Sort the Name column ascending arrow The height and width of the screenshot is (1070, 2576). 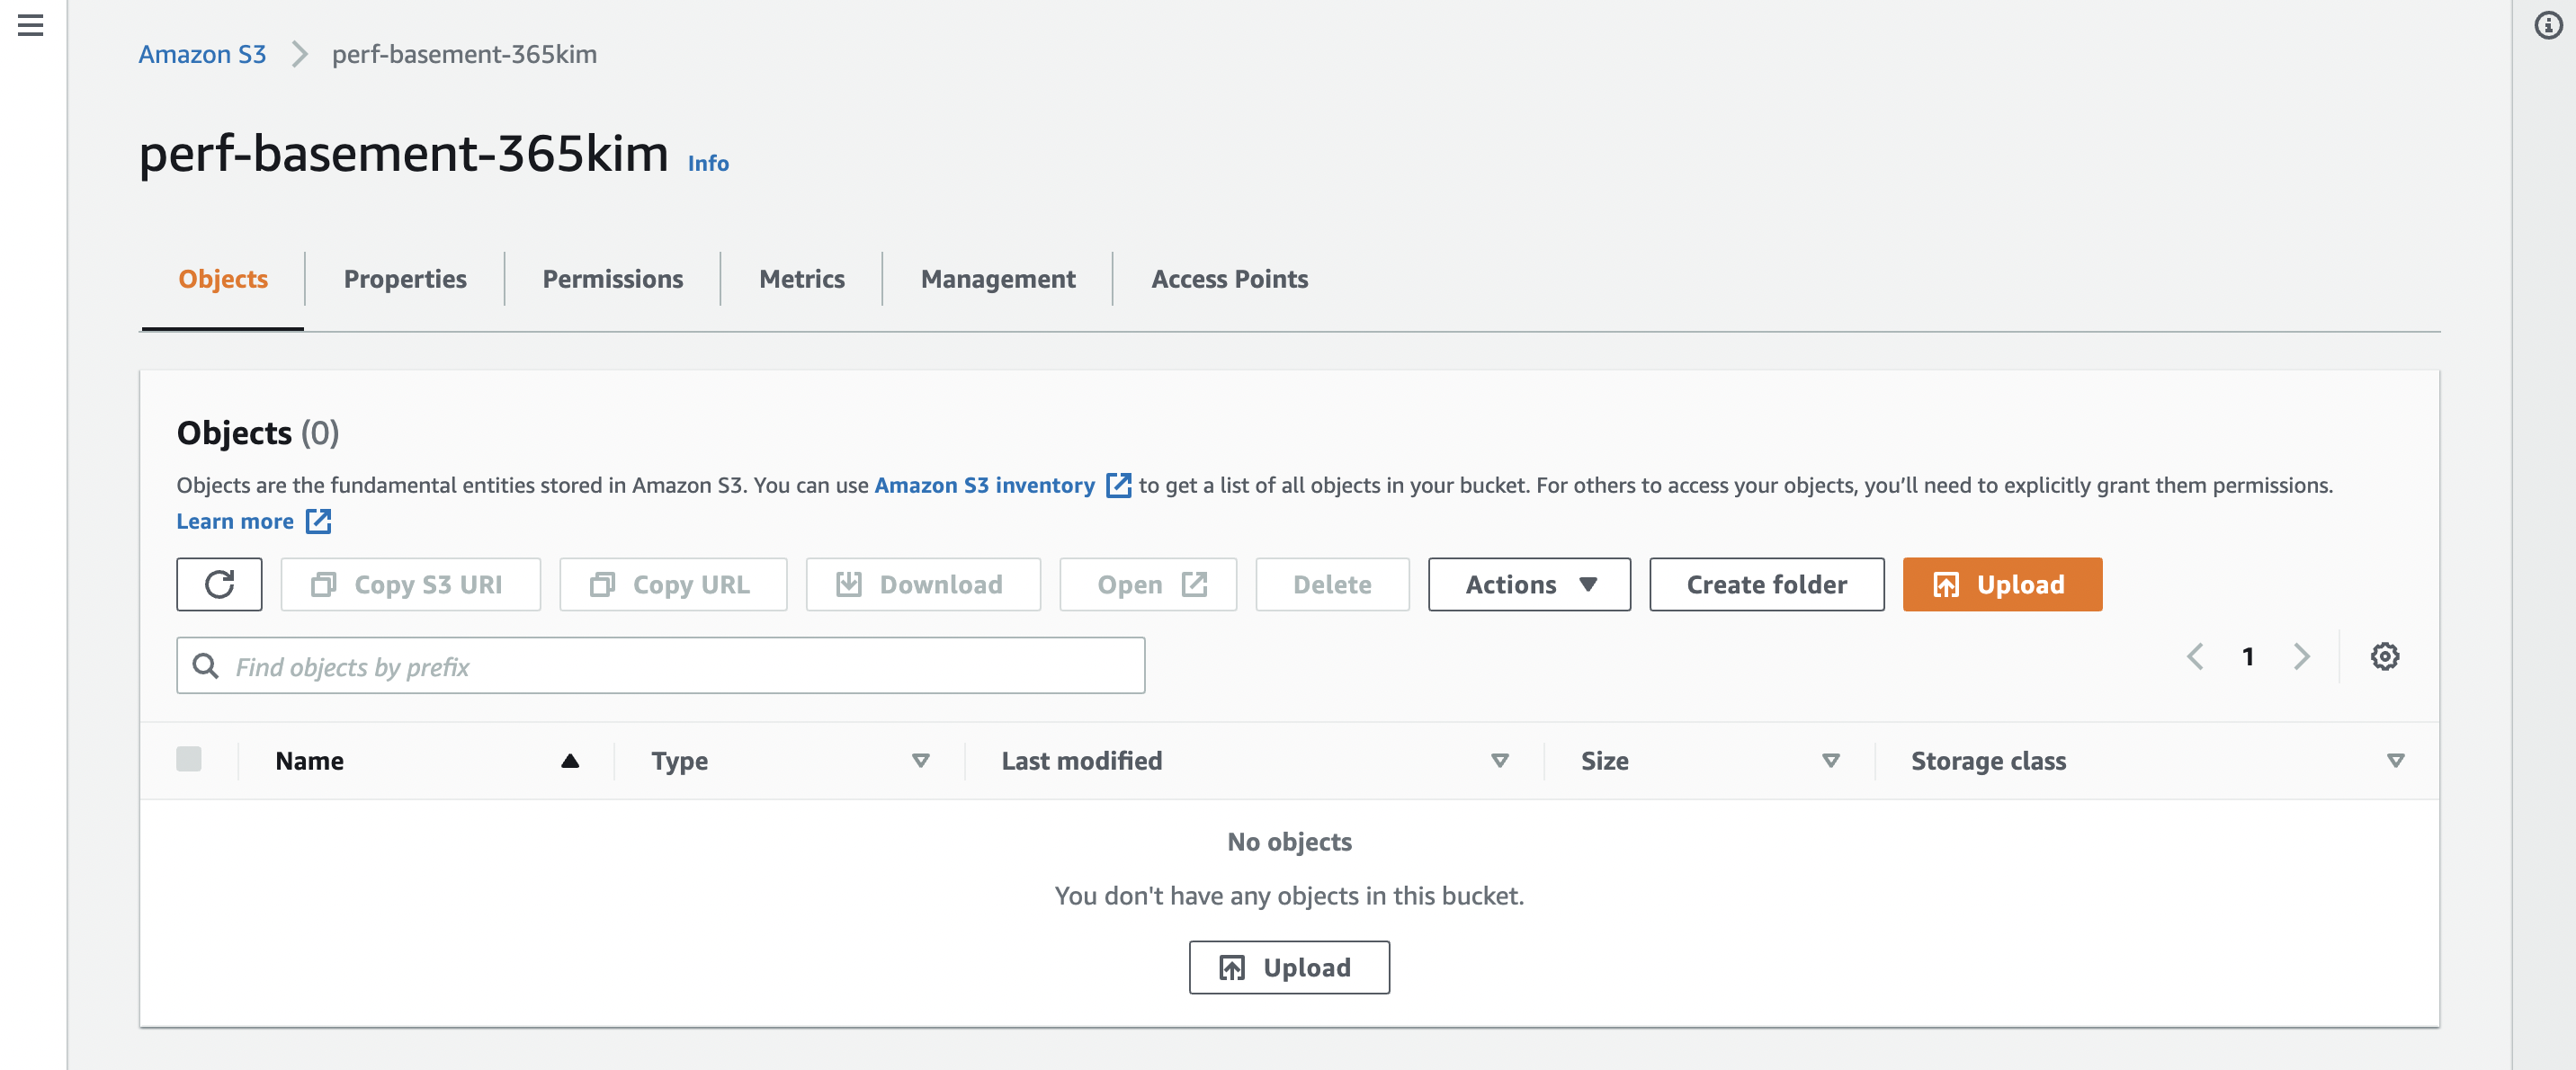coord(570,761)
